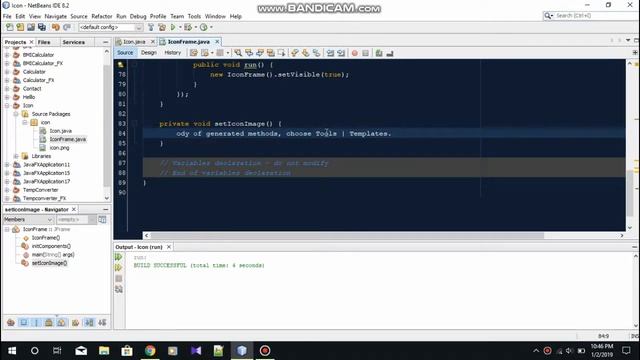Collapse the IconFrame node in Navigator

[x=7, y=229]
